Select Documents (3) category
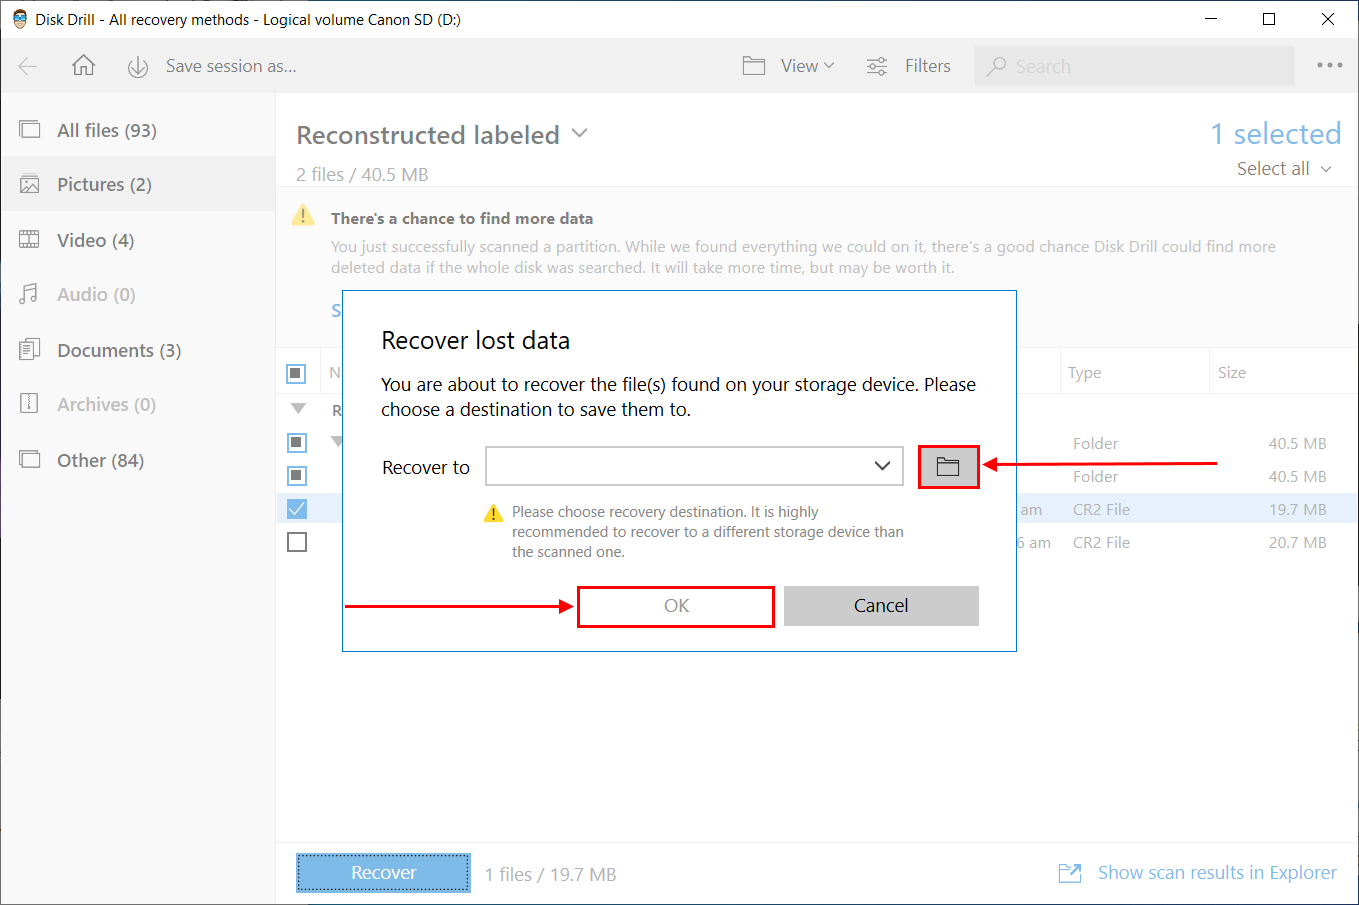Image resolution: width=1359 pixels, height=905 pixels. (138, 350)
